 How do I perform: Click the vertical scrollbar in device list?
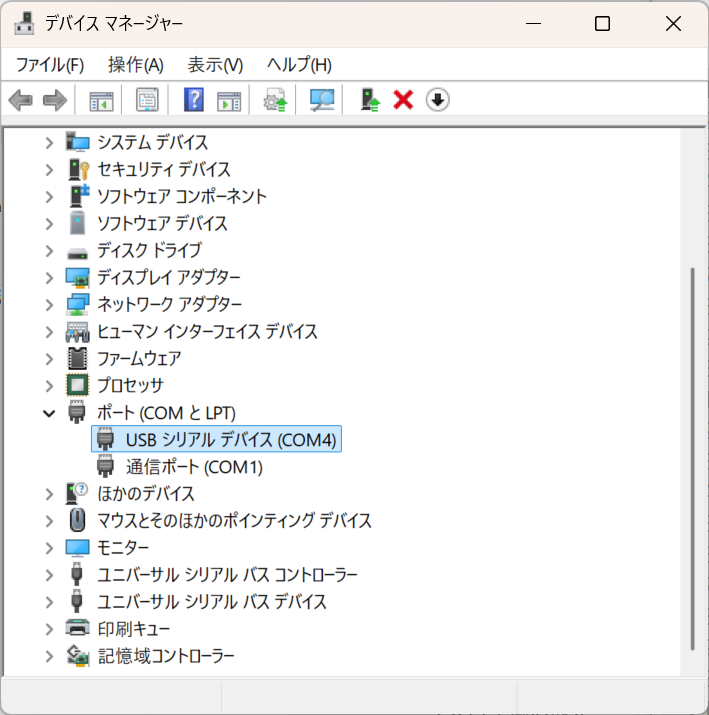tap(687, 450)
